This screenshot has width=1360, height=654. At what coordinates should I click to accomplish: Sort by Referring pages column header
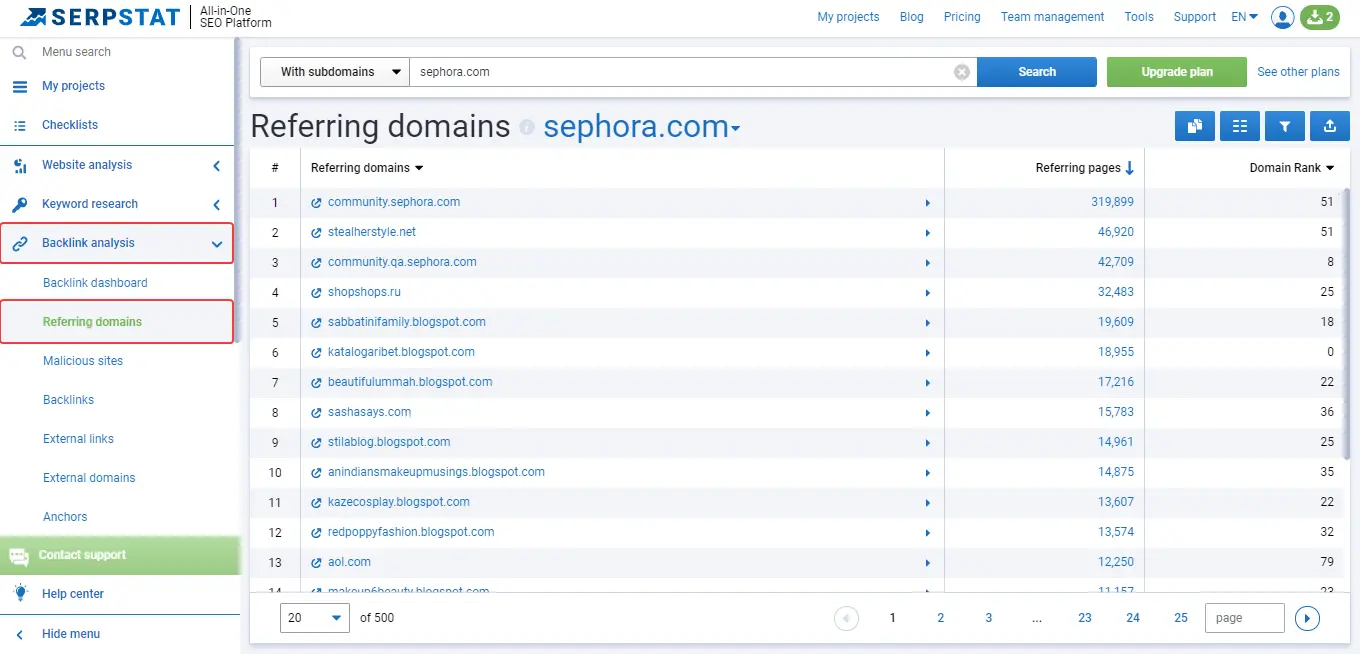(1079, 167)
